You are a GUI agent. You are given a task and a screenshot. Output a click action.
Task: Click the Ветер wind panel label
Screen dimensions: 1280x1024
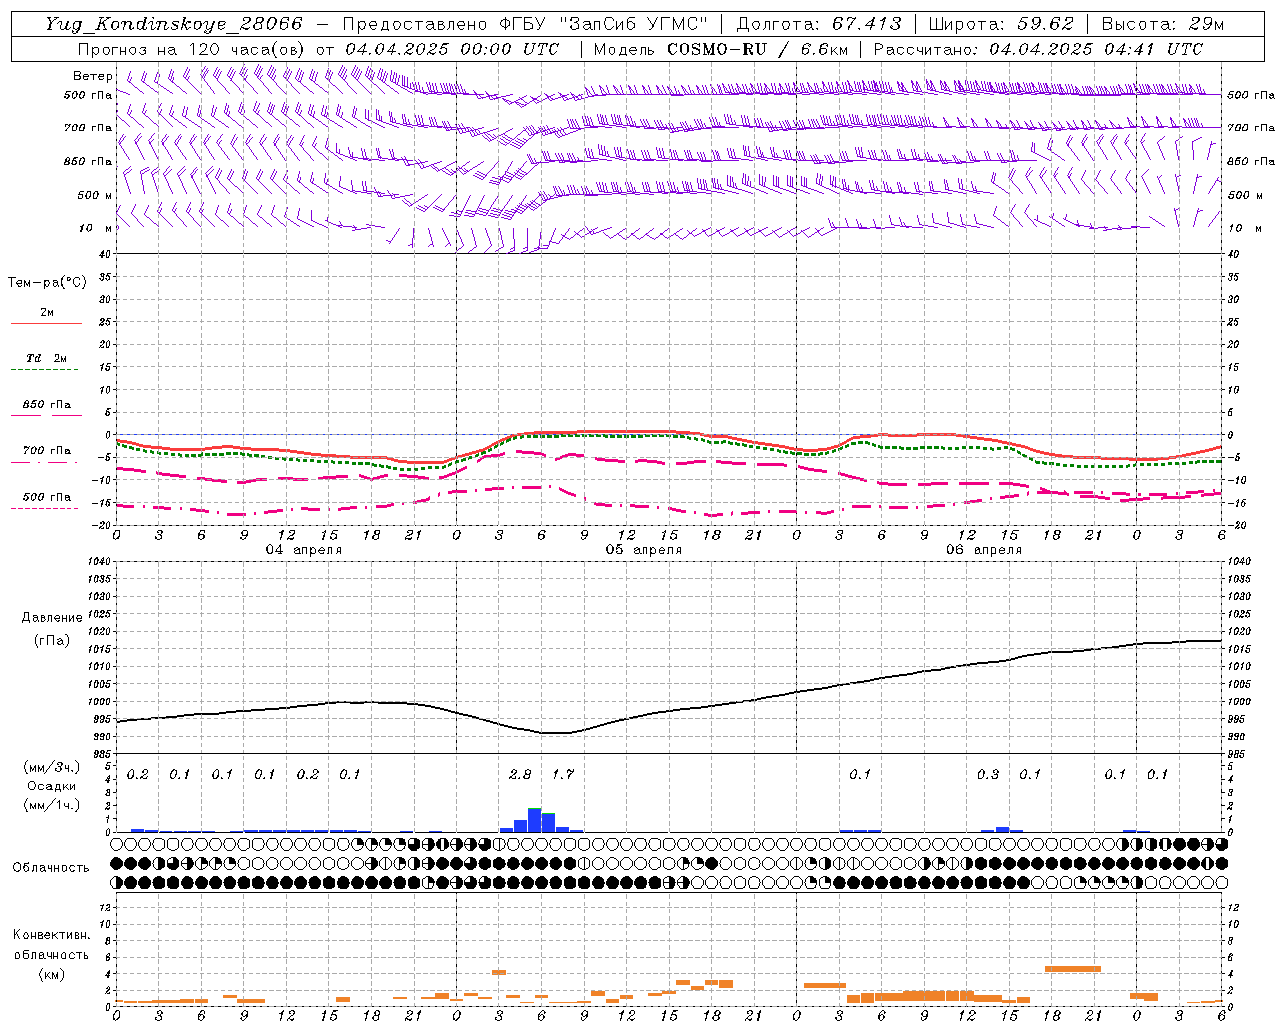click(93, 76)
